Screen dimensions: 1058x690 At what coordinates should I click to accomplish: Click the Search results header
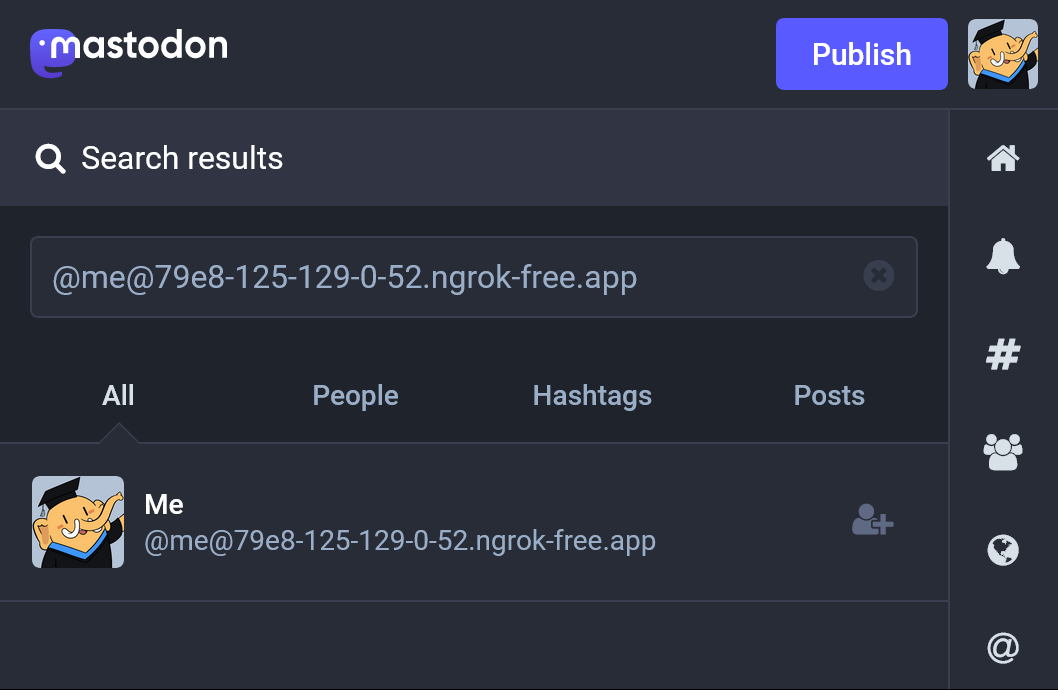[x=183, y=157]
